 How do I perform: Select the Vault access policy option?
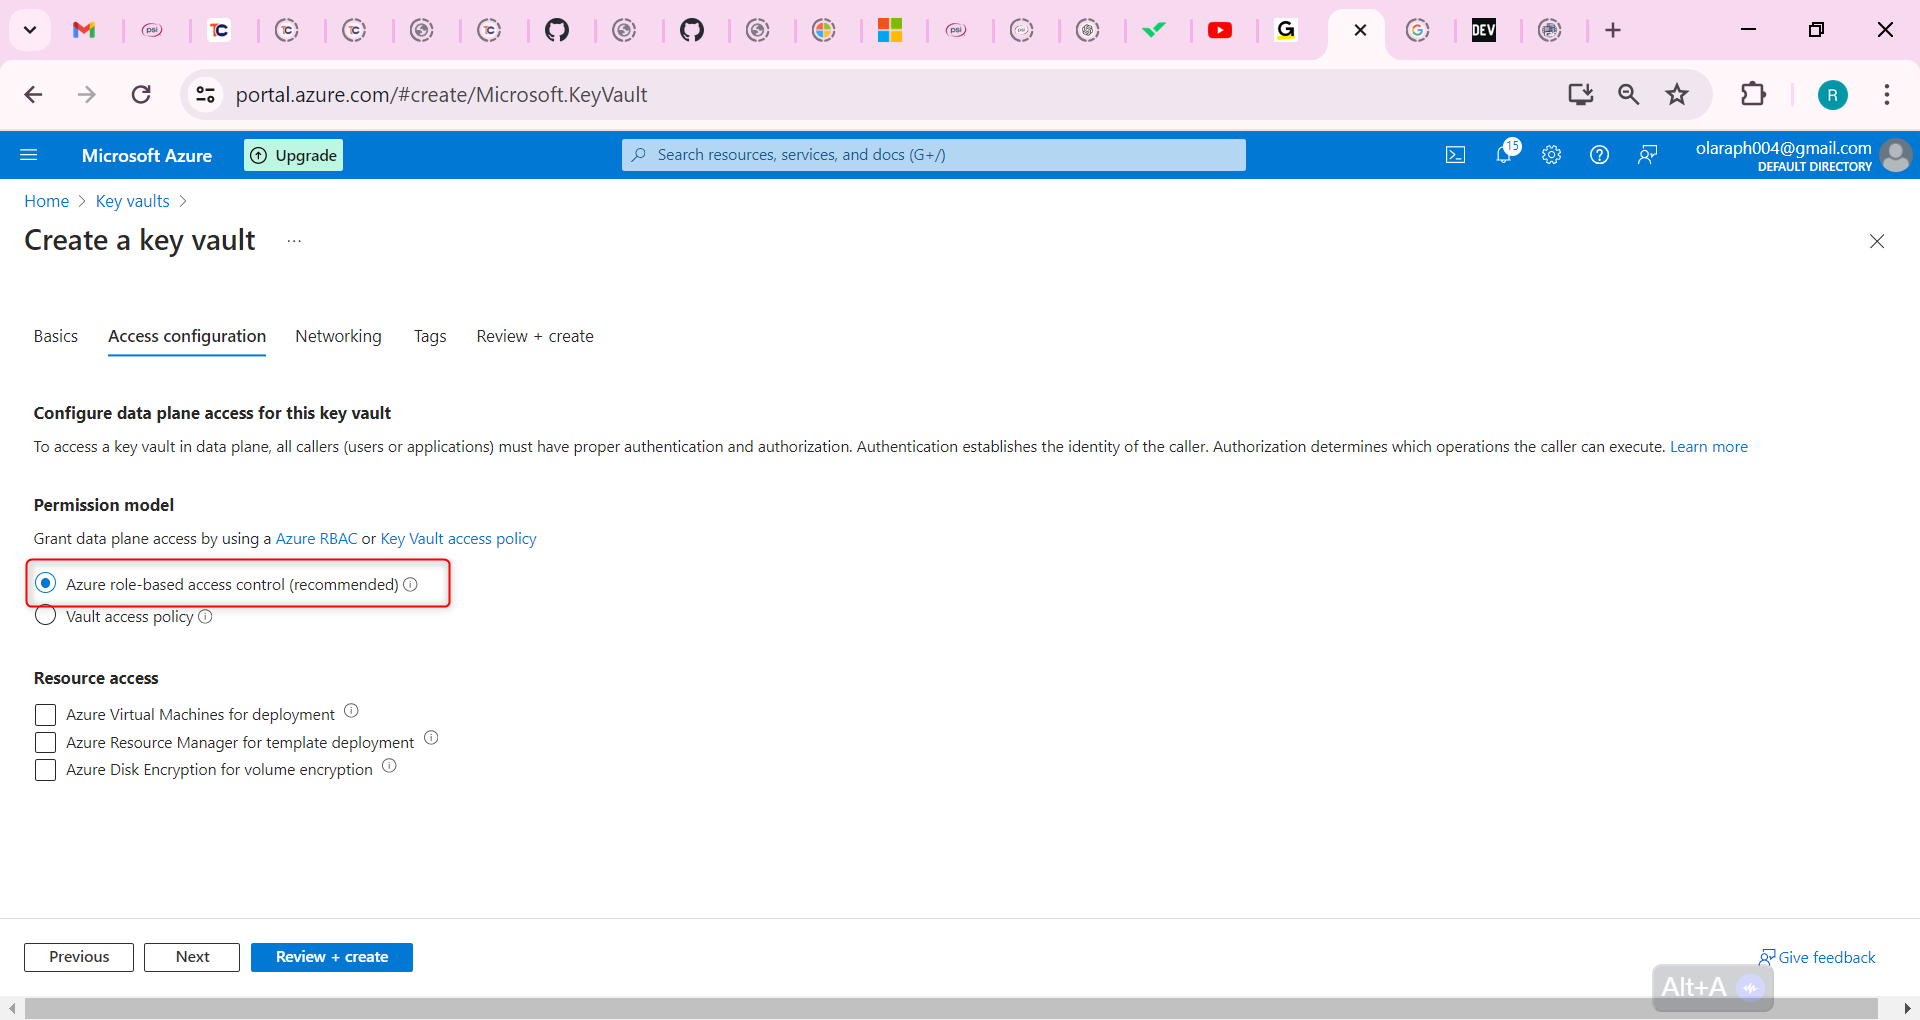click(x=45, y=616)
